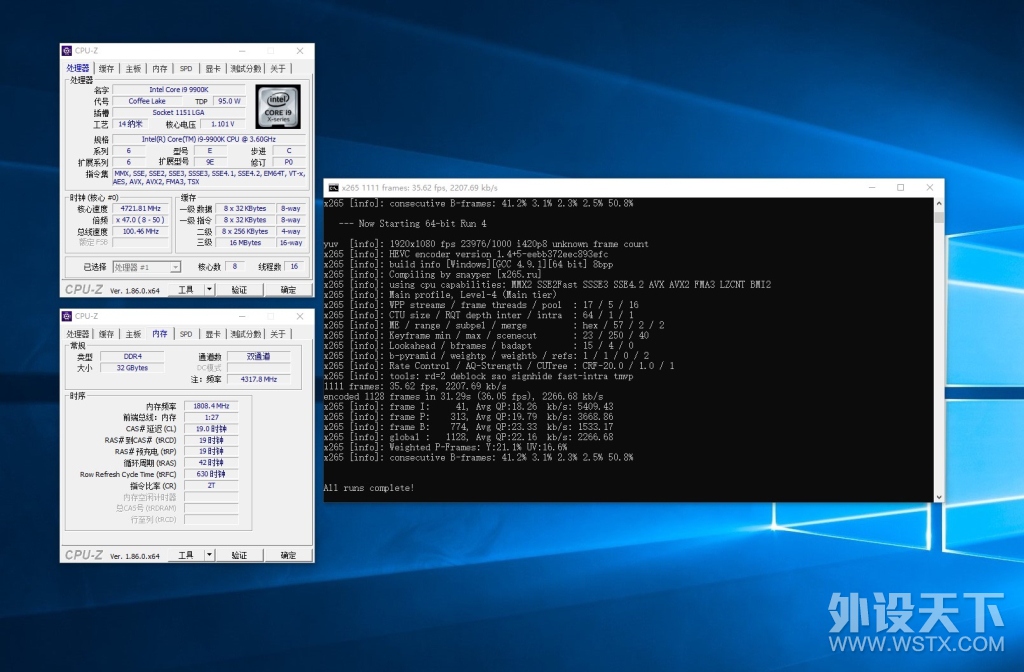Maximize the x265 console window
This screenshot has height=672, width=1024.
coord(901,187)
